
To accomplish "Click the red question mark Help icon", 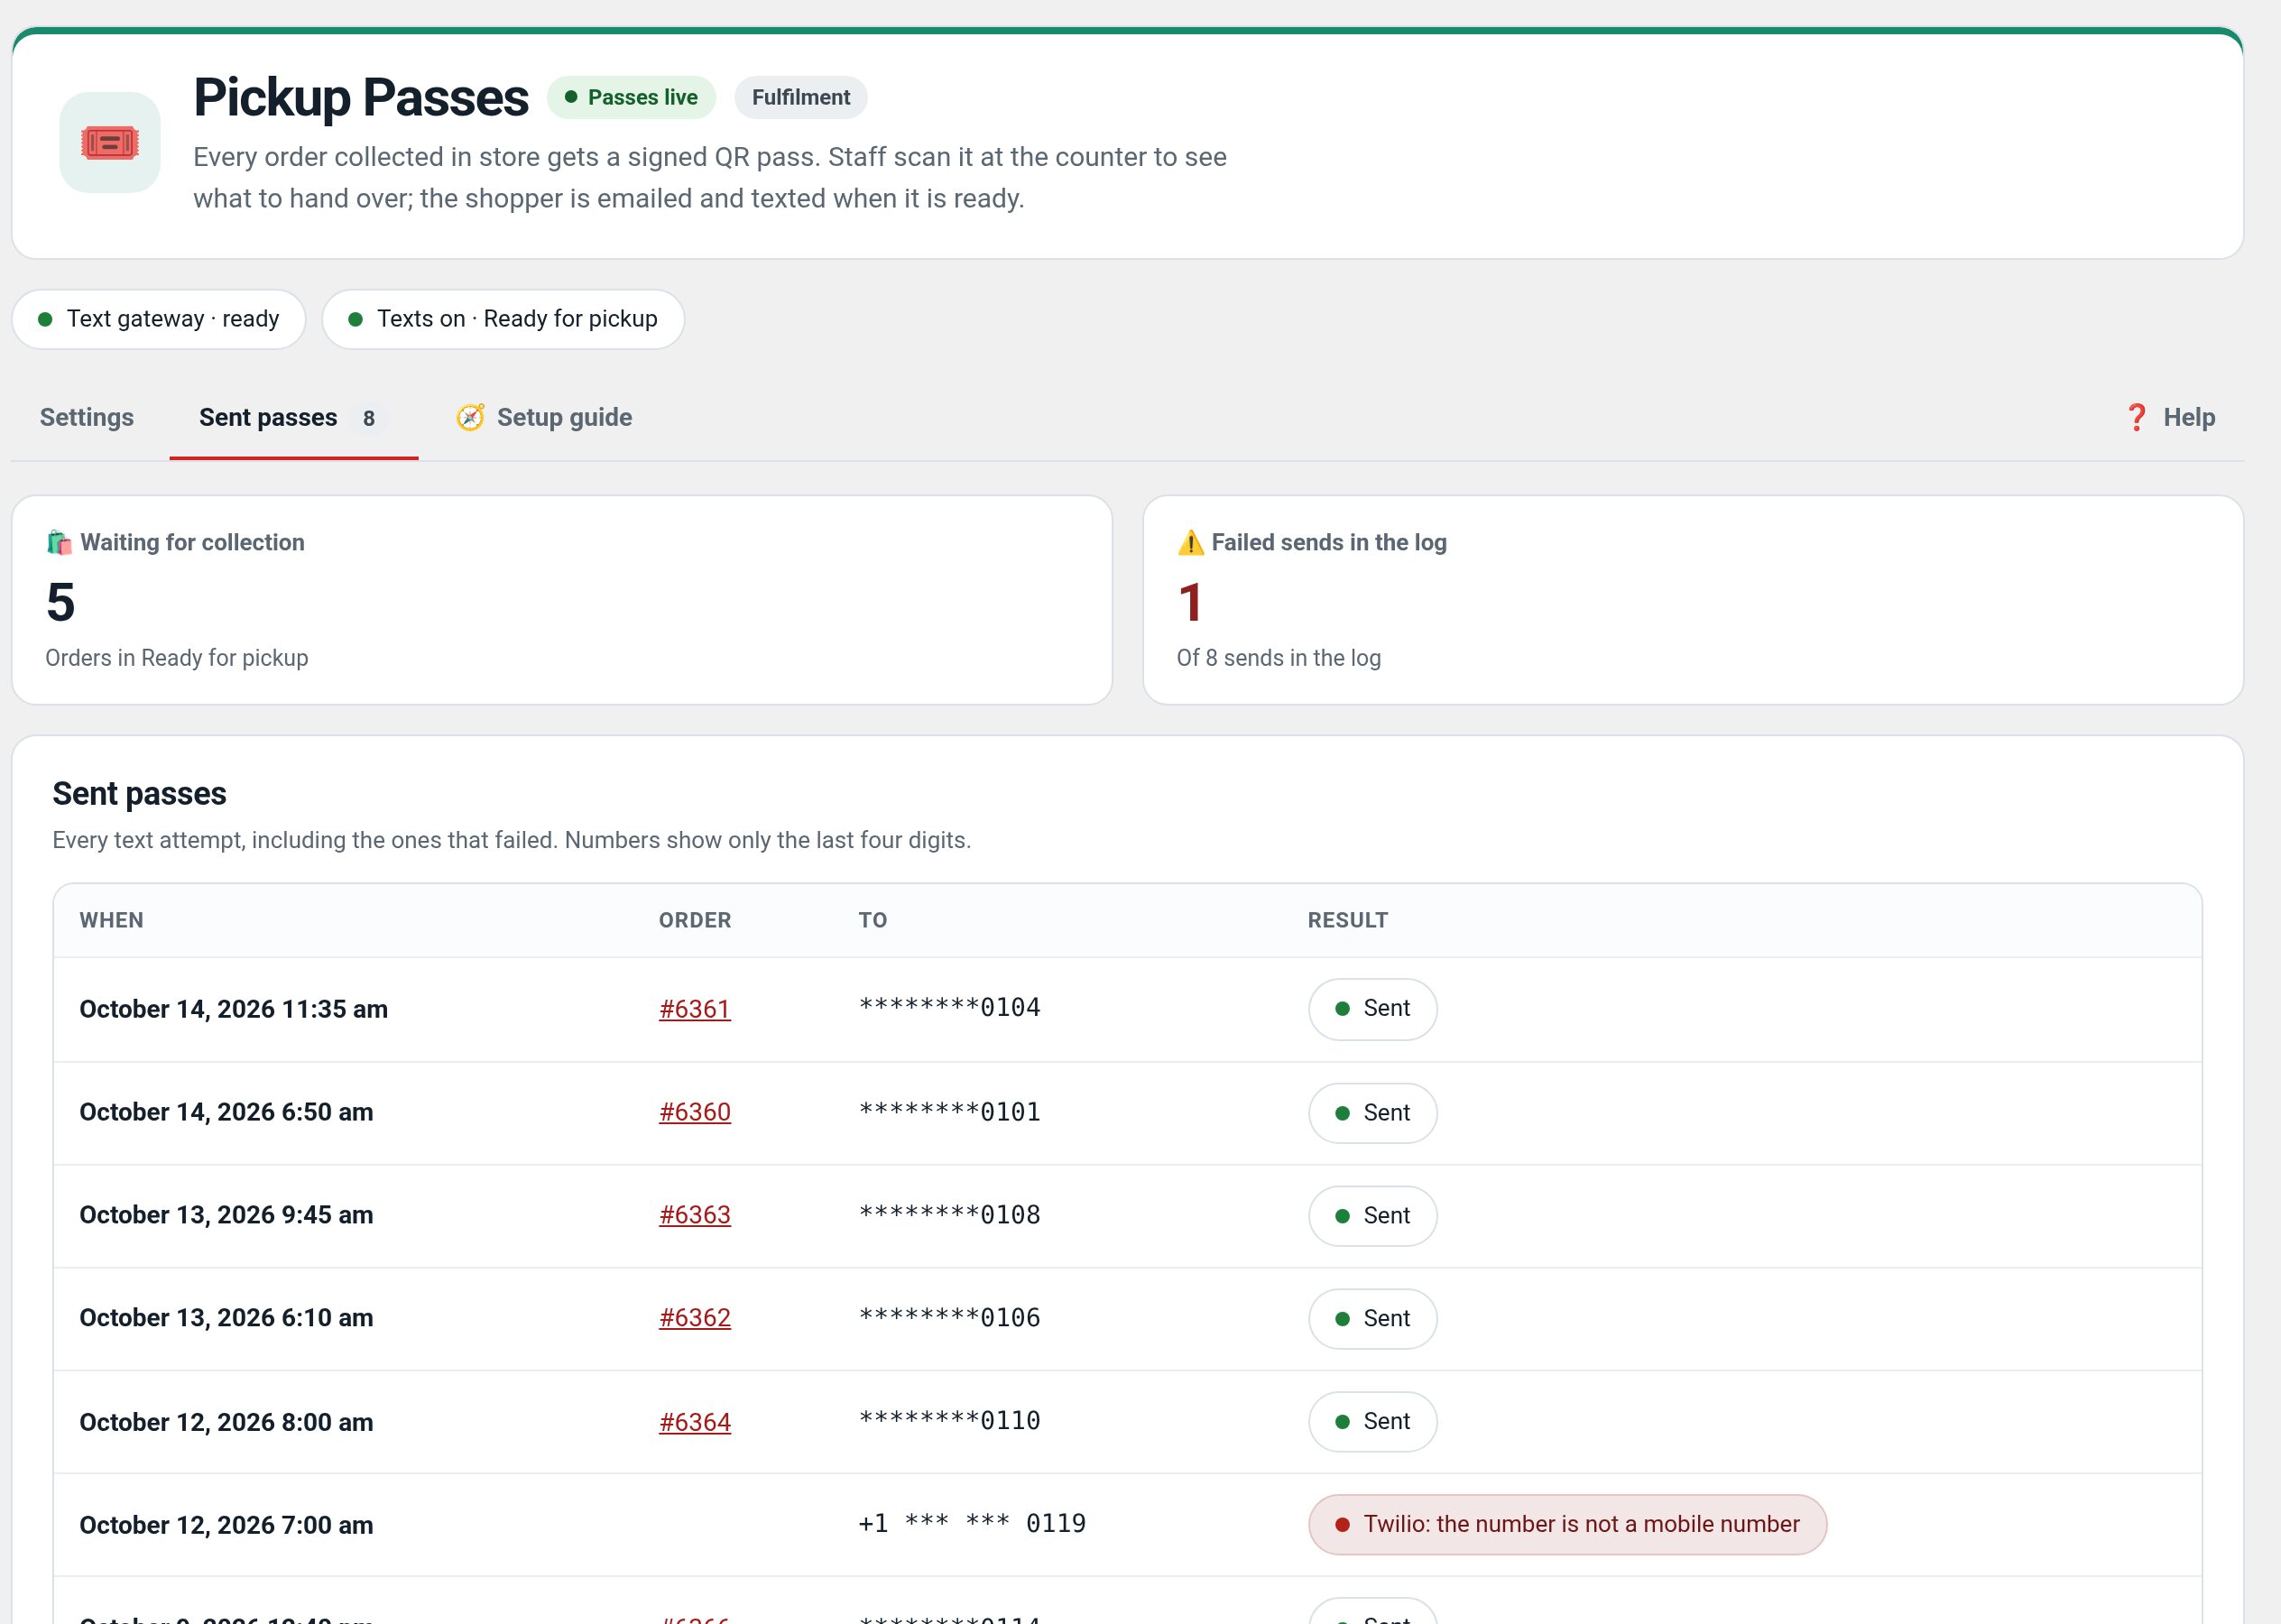I will (2136, 417).
